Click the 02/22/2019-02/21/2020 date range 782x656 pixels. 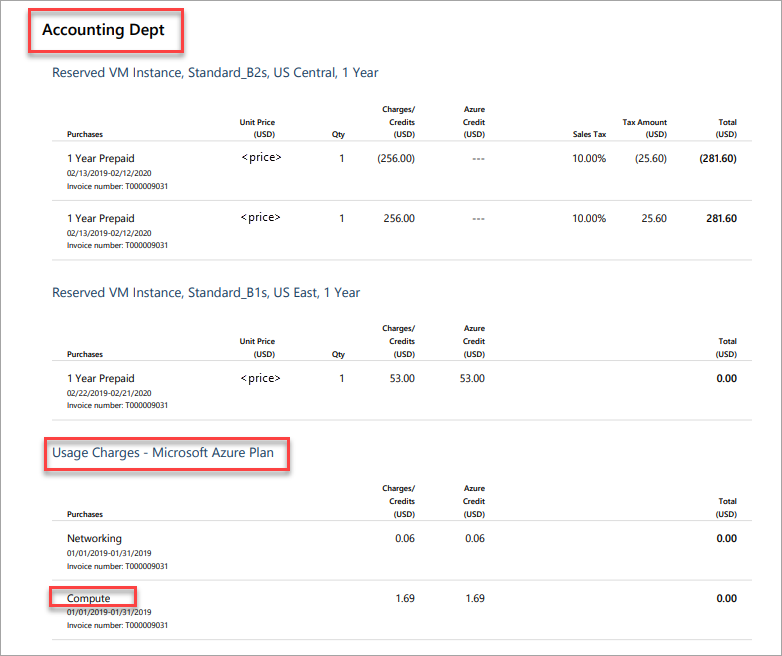coord(110,392)
